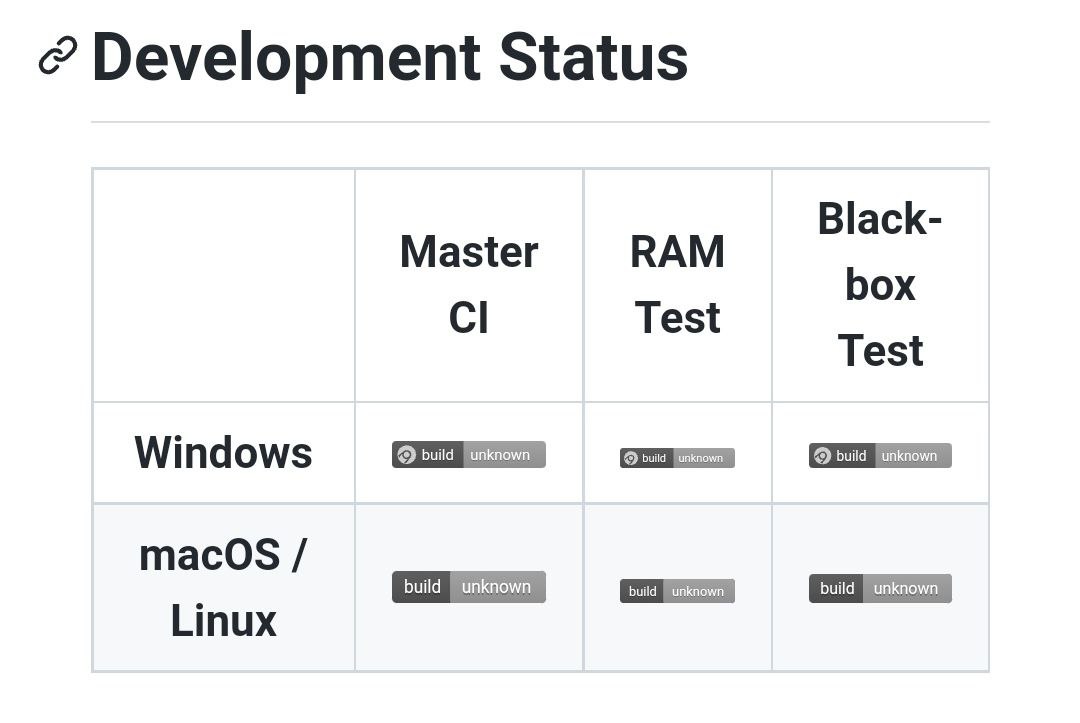The width and height of the screenshot is (1080, 723).
Task: Open the macOS / Linux RAM Test build badge
Action: (x=677, y=591)
